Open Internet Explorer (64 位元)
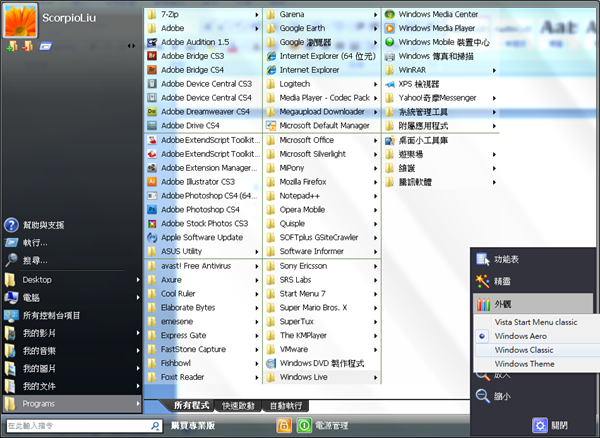The image size is (600, 438). pos(322,56)
